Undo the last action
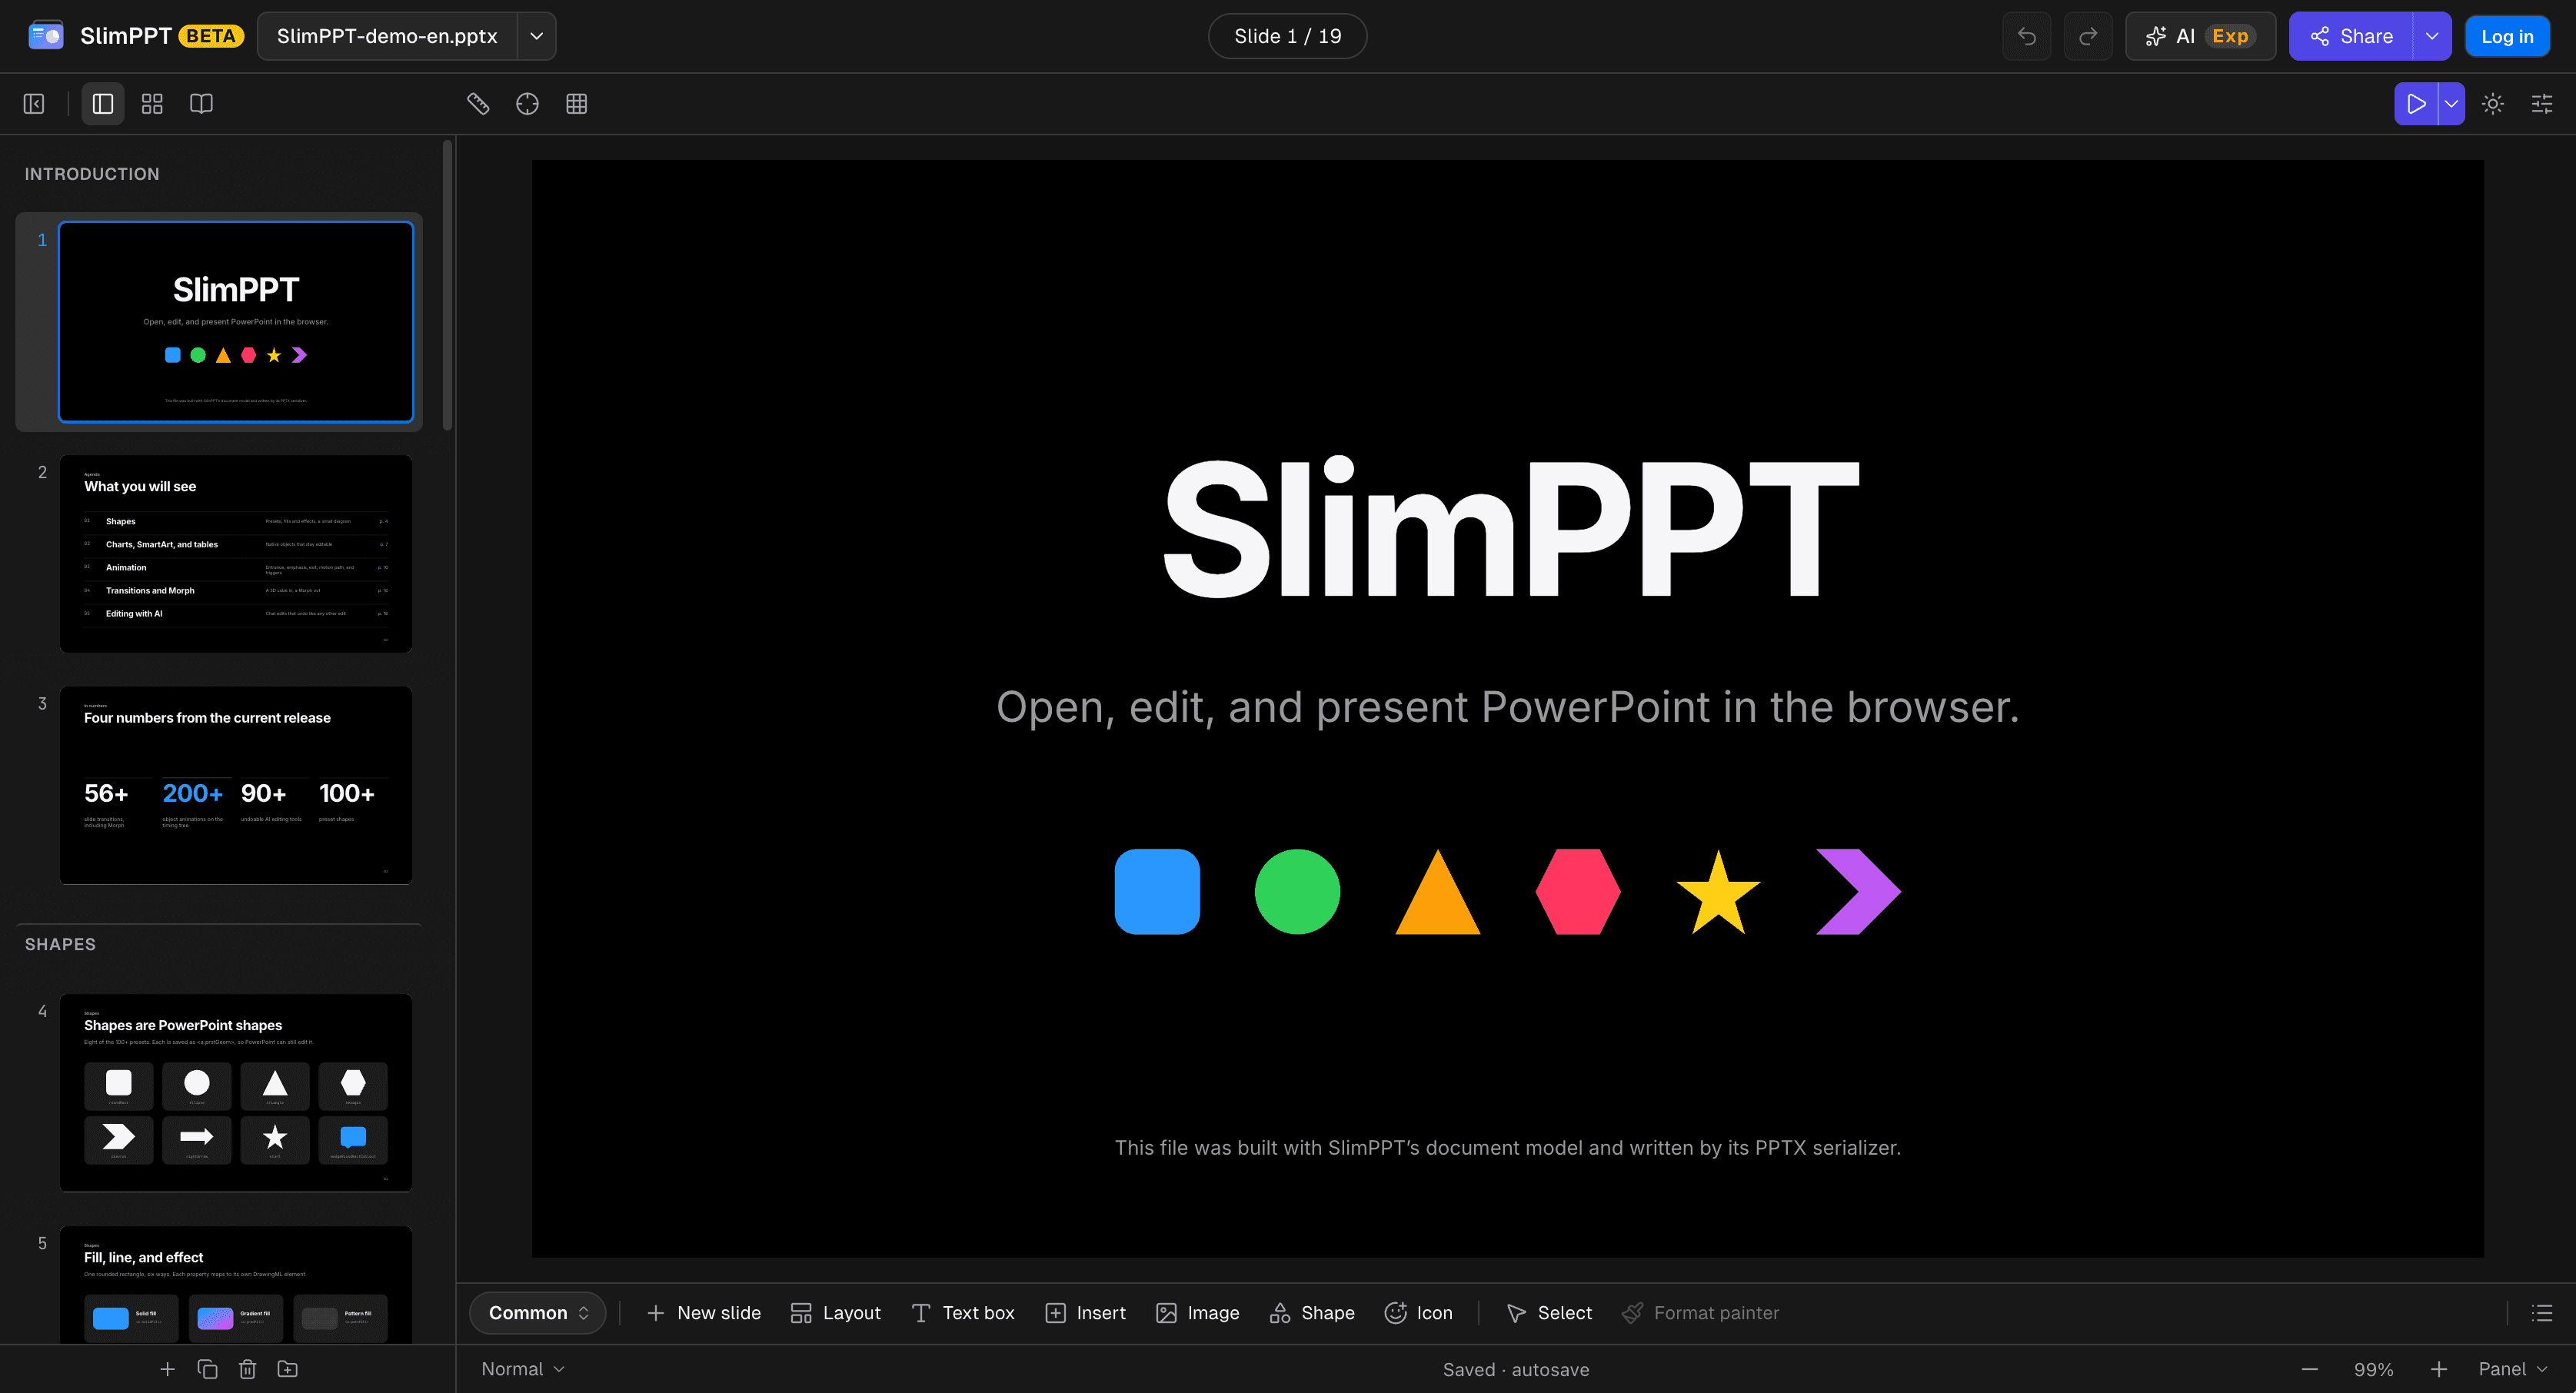This screenshot has width=2576, height=1393. coord(2027,36)
